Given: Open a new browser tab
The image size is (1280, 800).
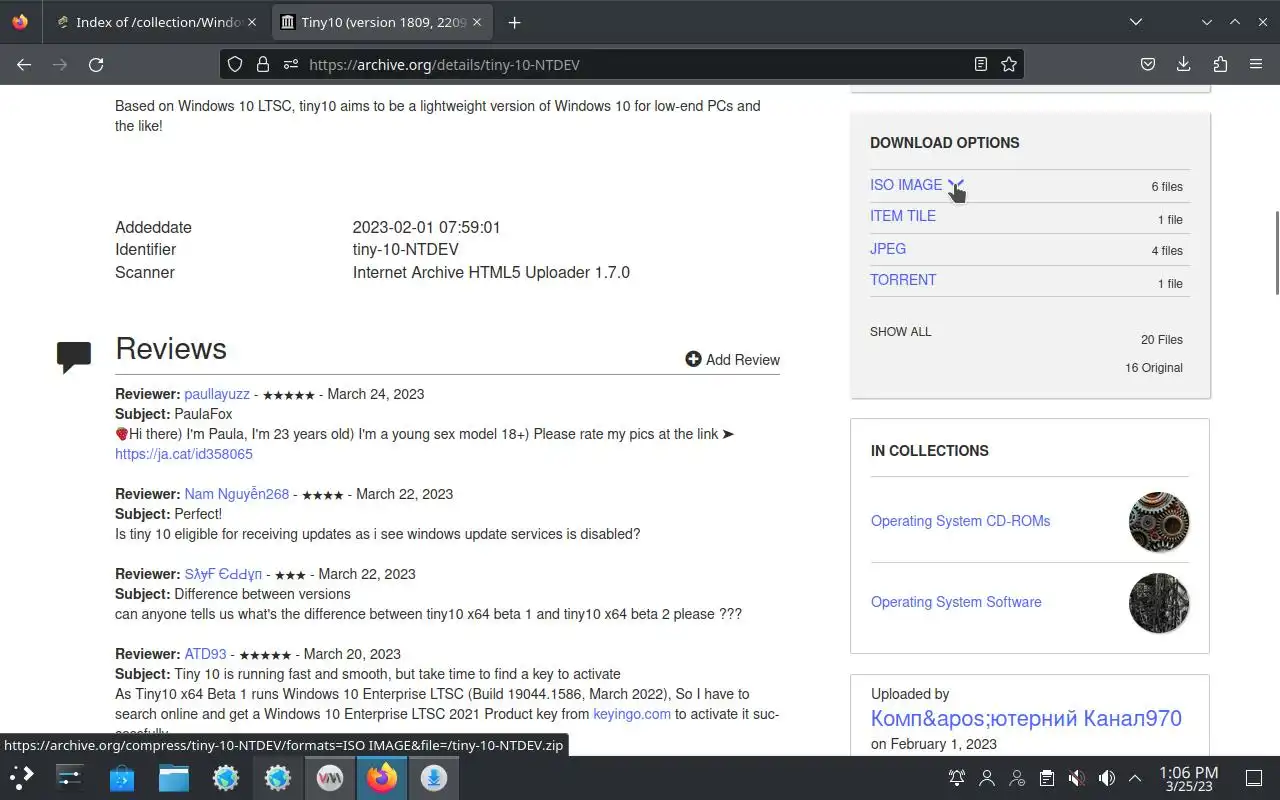Looking at the screenshot, I should click(514, 22).
